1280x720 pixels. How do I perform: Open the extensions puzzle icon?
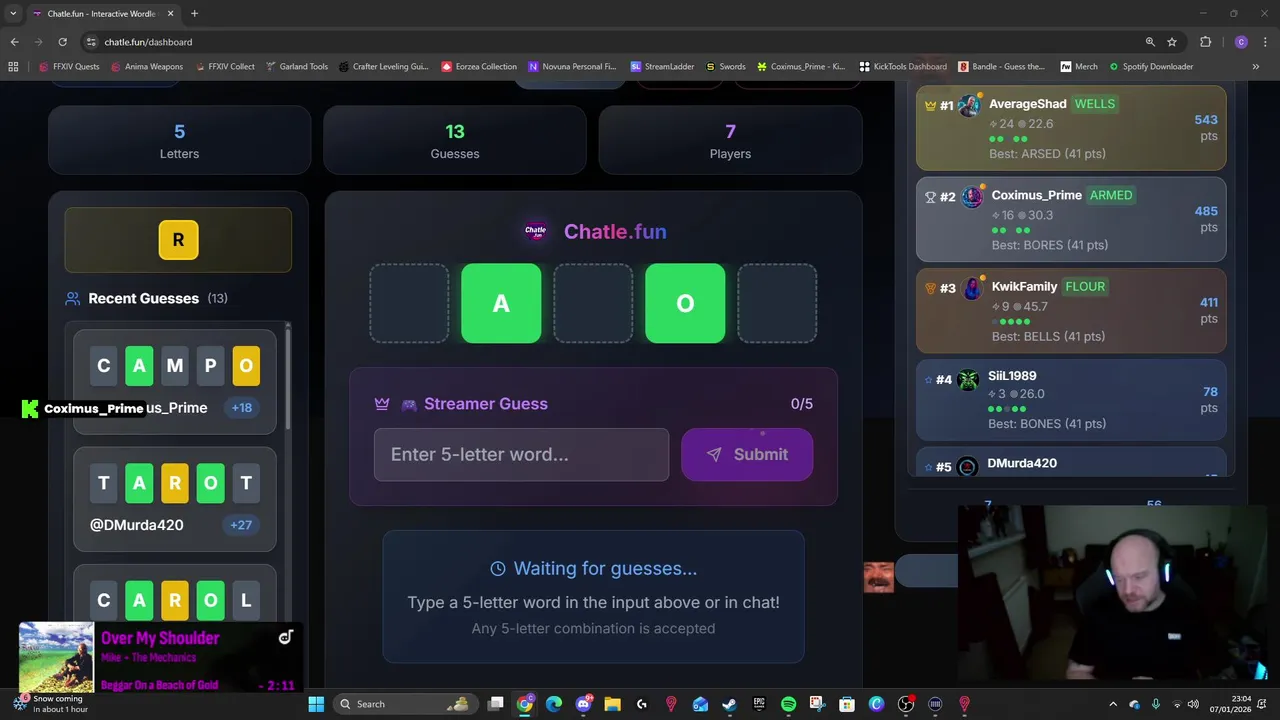click(1205, 42)
